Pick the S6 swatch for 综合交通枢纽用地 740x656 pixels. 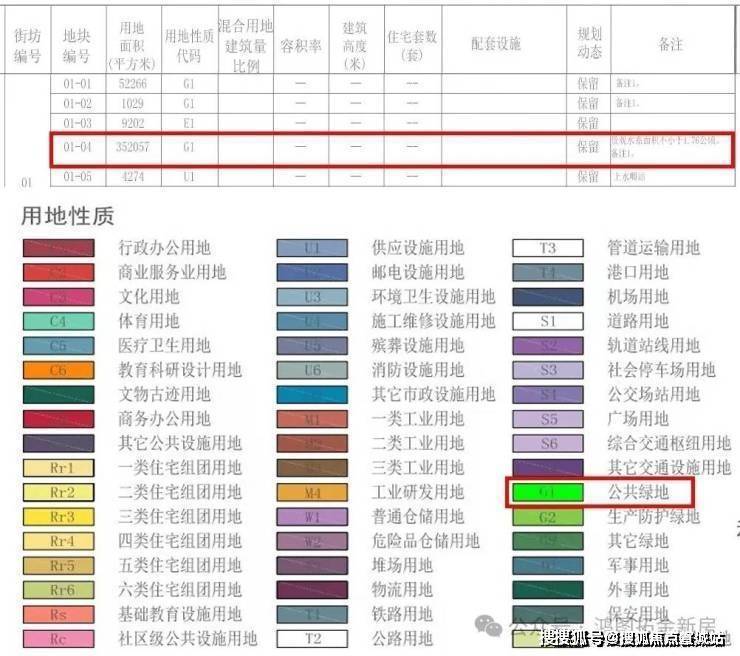tap(548, 444)
